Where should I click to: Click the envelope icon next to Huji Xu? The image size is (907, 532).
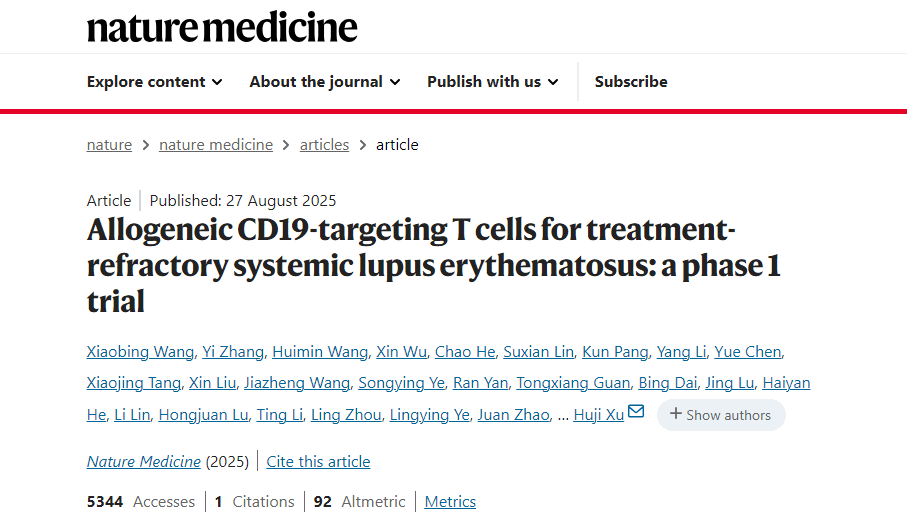[636, 412]
